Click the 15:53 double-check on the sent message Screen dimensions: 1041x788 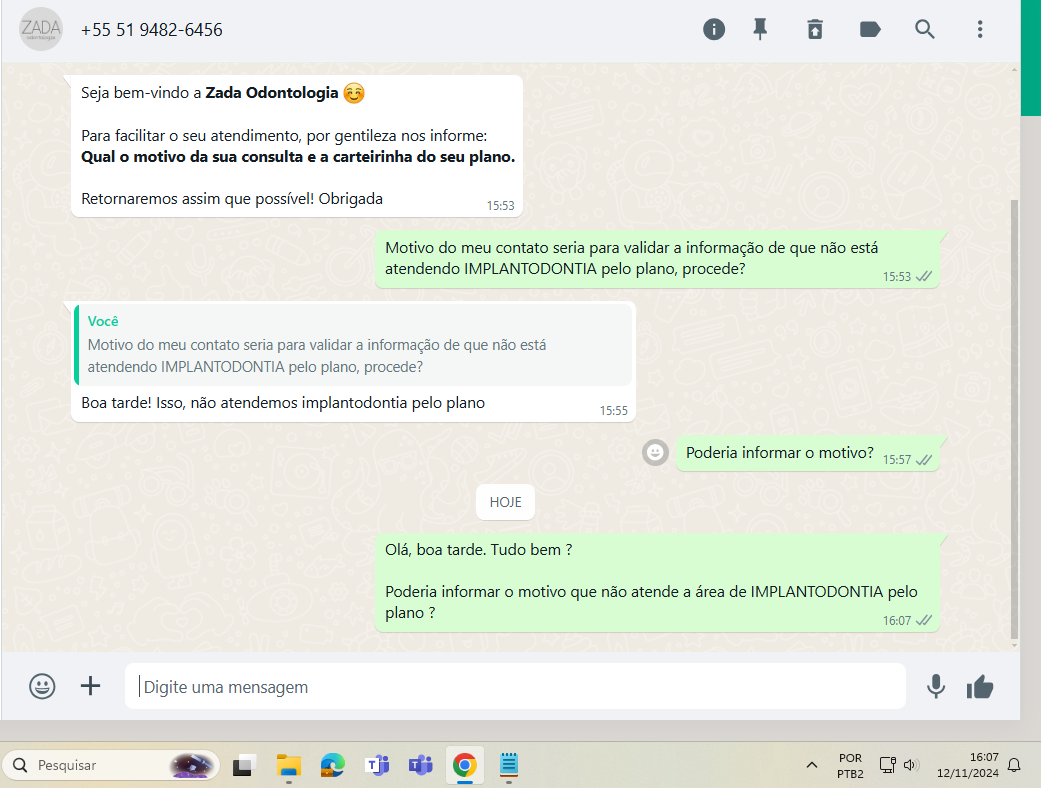[923, 276]
